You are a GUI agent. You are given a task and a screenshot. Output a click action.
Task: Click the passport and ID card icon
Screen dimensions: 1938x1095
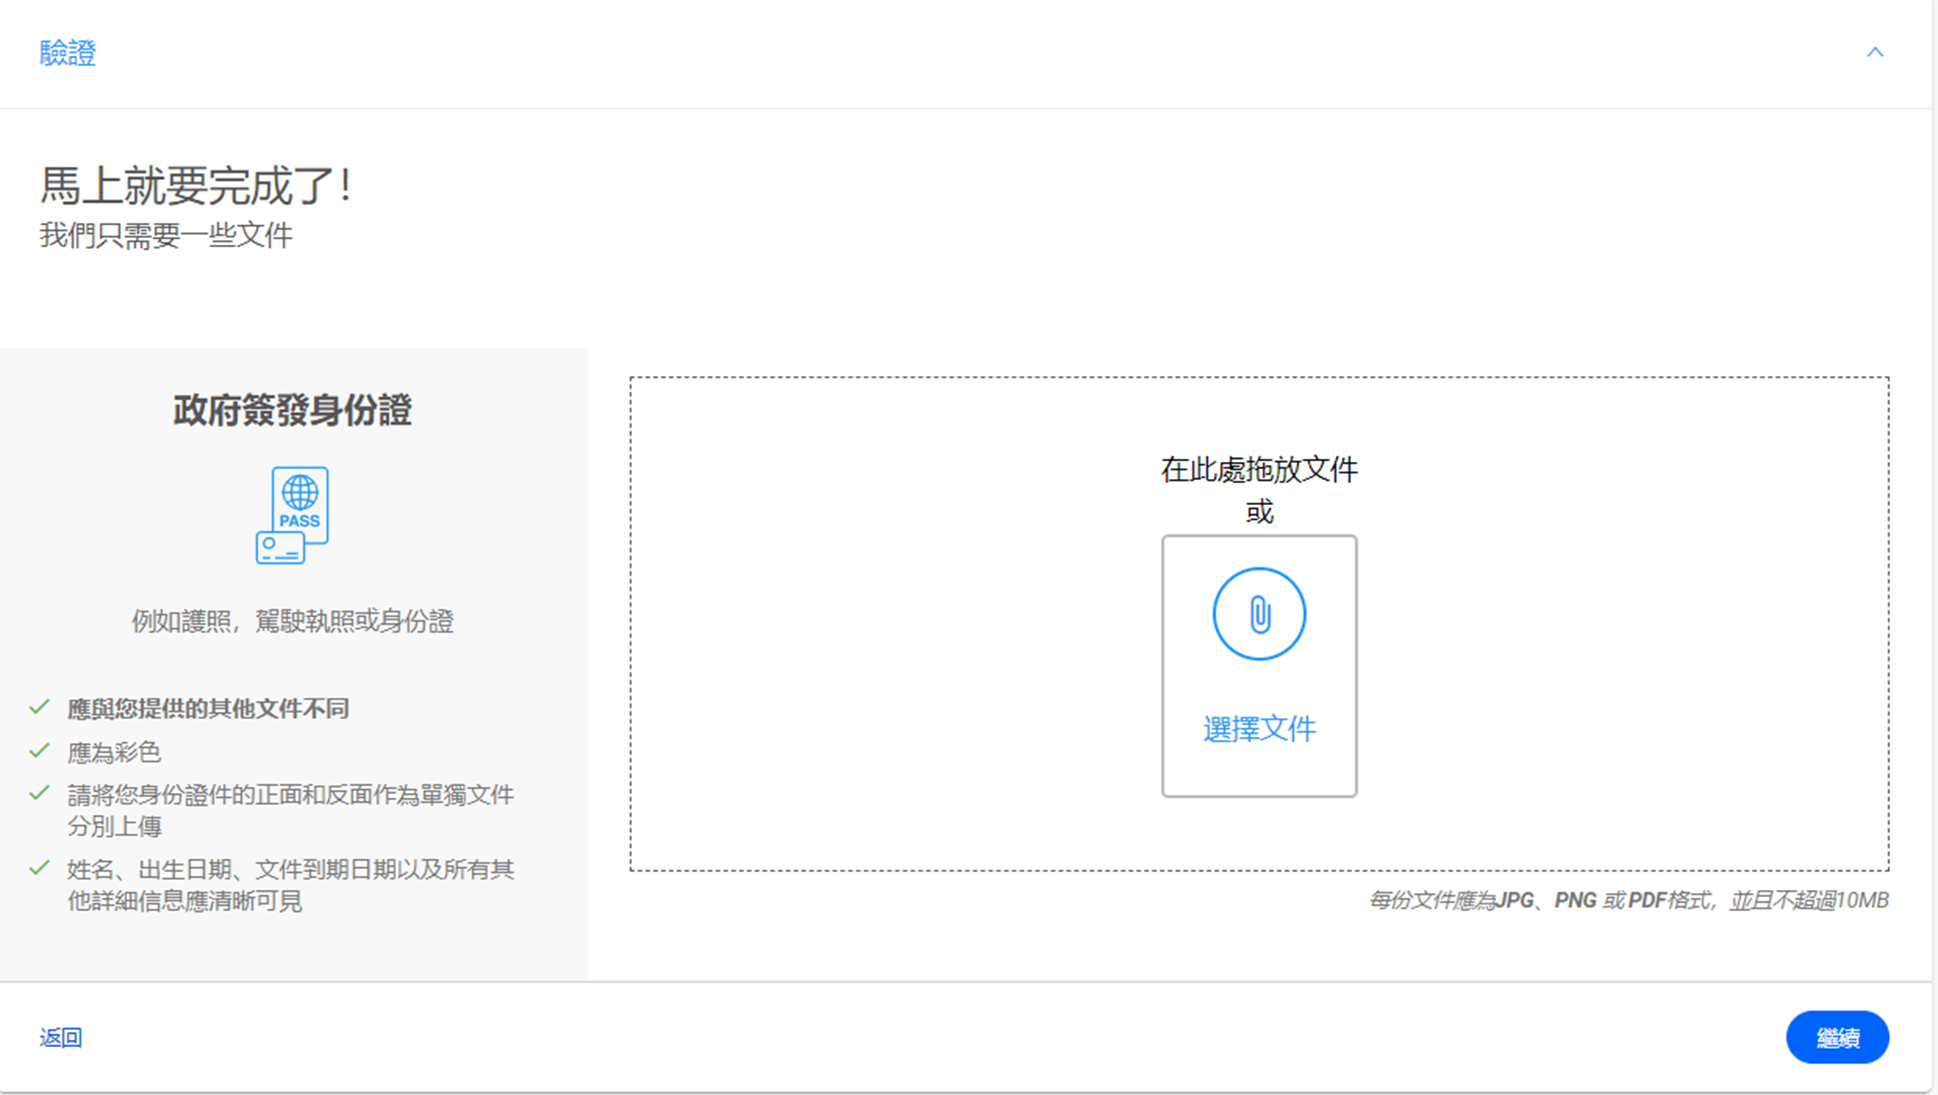[x=293, y=515]
